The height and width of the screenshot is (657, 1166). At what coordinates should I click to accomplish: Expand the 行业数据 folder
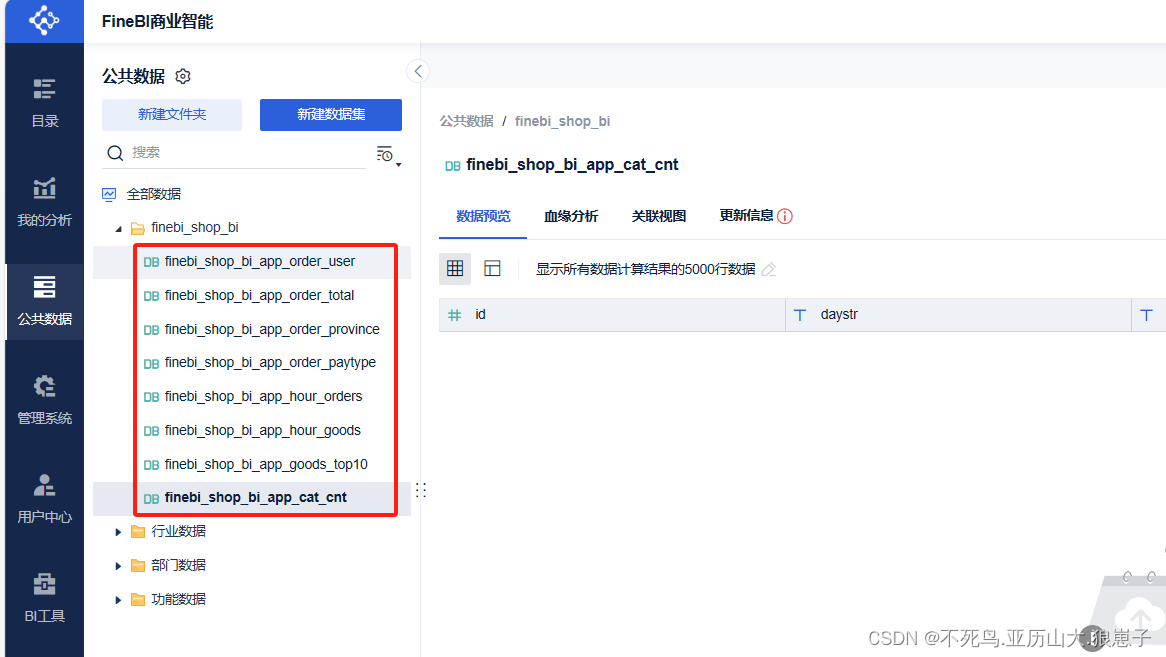click(x=118, y=532)
